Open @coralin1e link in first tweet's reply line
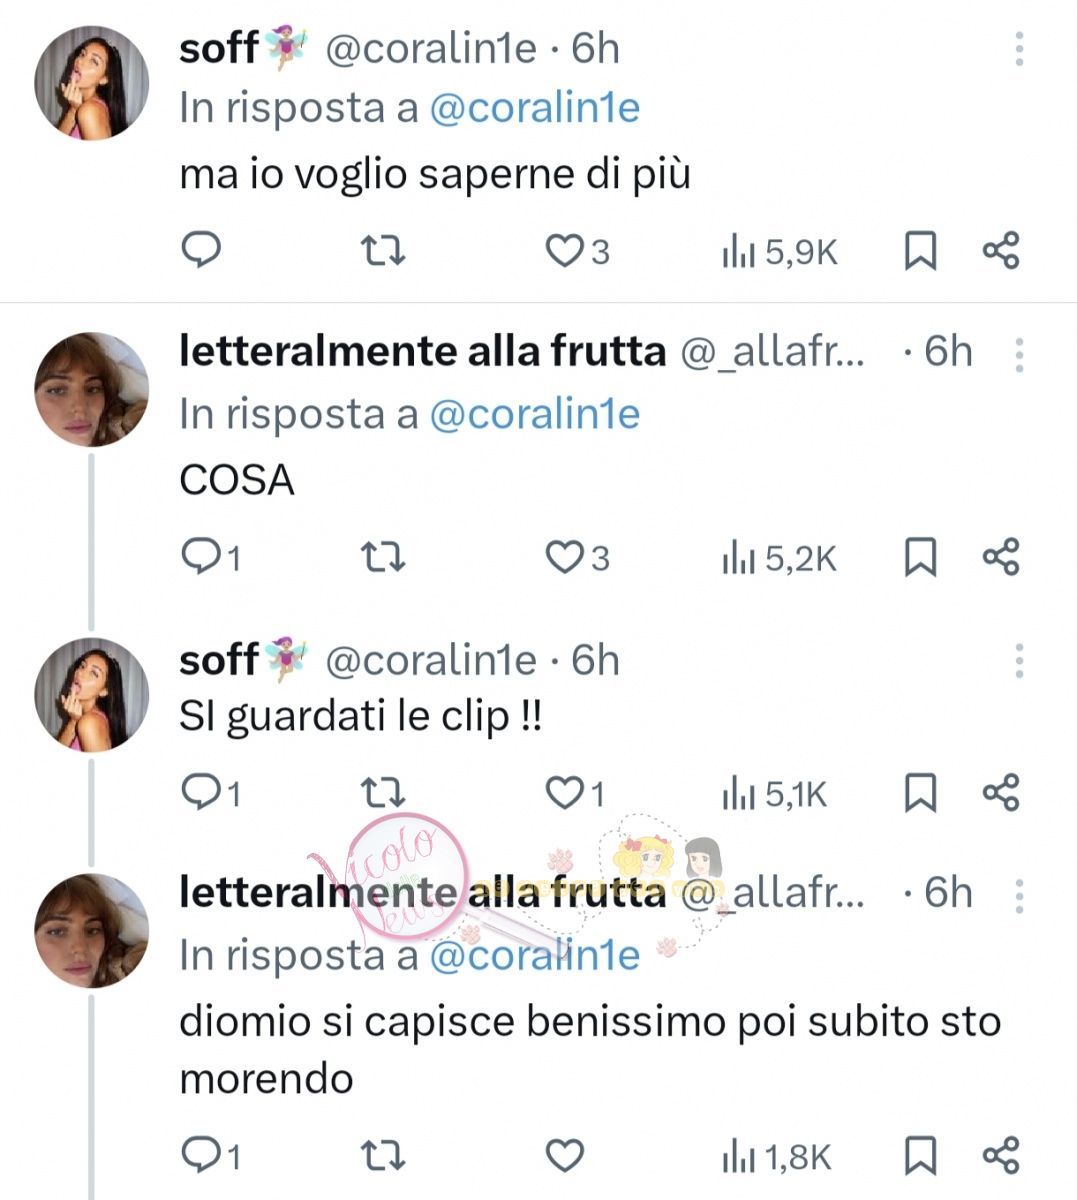The width and height of the screenshot is (1077, 1200). (x=534, y=108)
